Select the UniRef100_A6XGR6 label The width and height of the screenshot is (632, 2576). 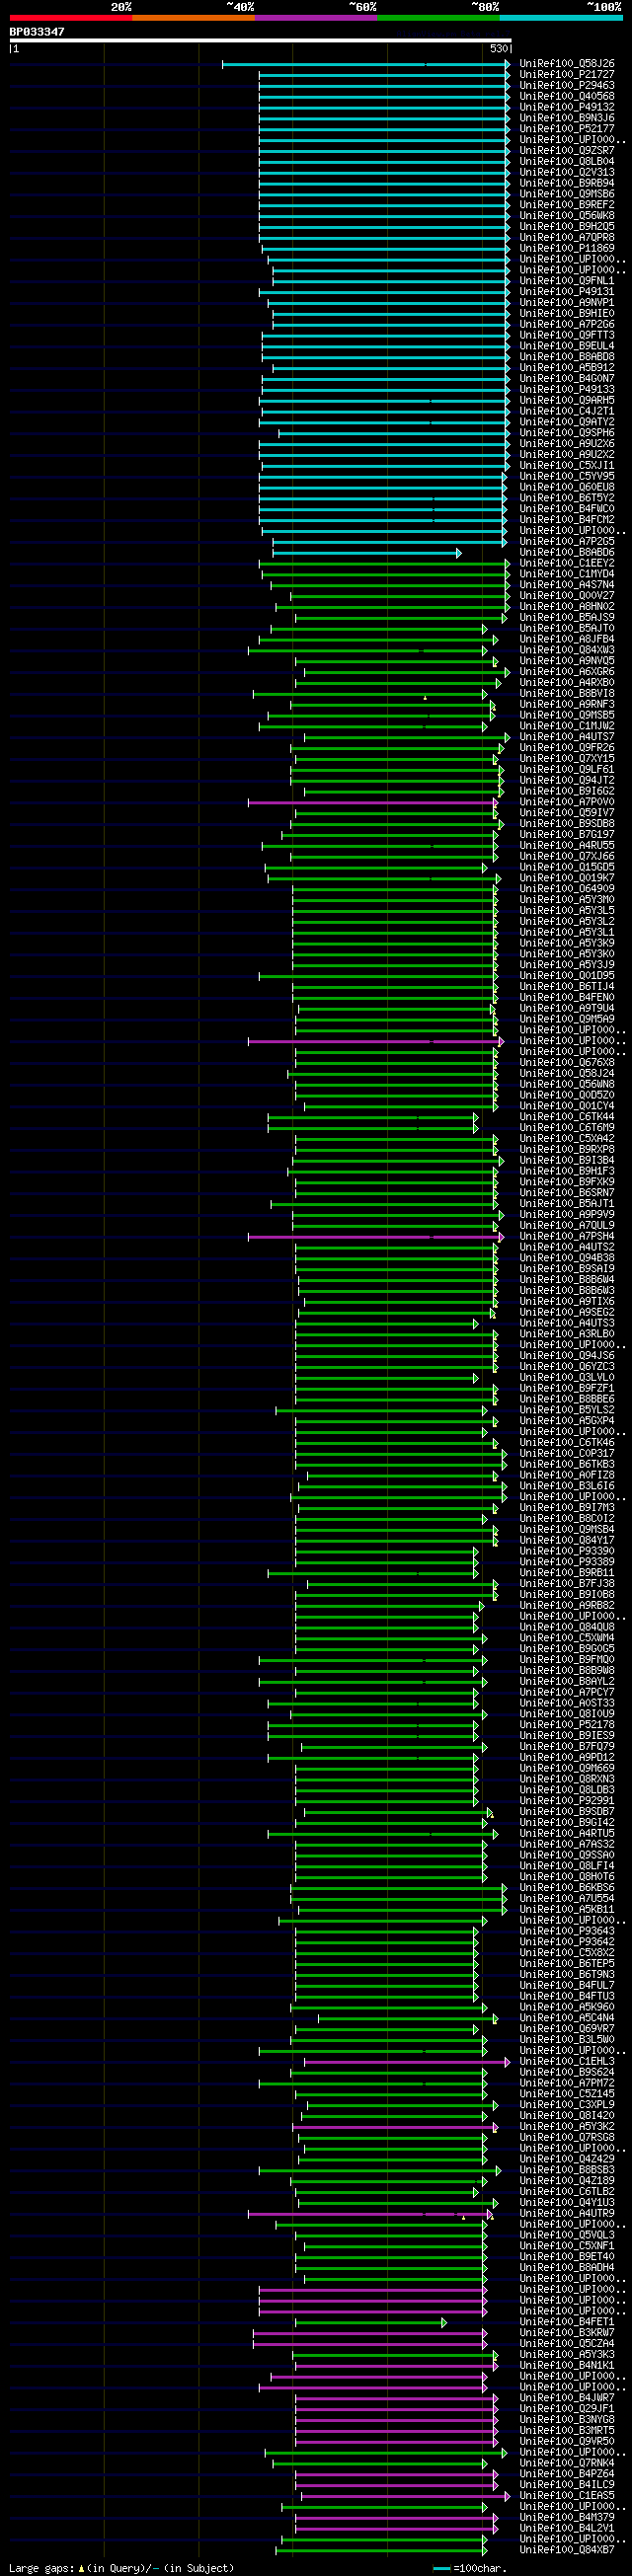[x=567, y=672]
